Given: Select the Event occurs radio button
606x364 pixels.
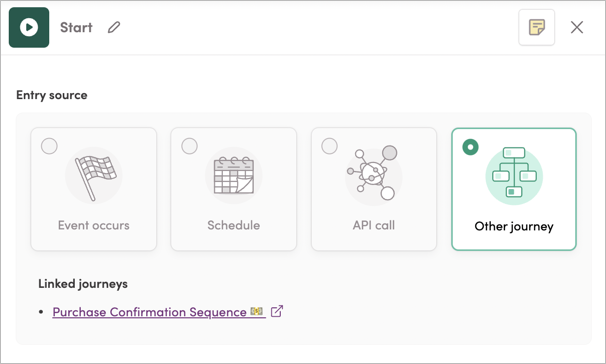Looking at the screenshot, I should tap(49, 146).
